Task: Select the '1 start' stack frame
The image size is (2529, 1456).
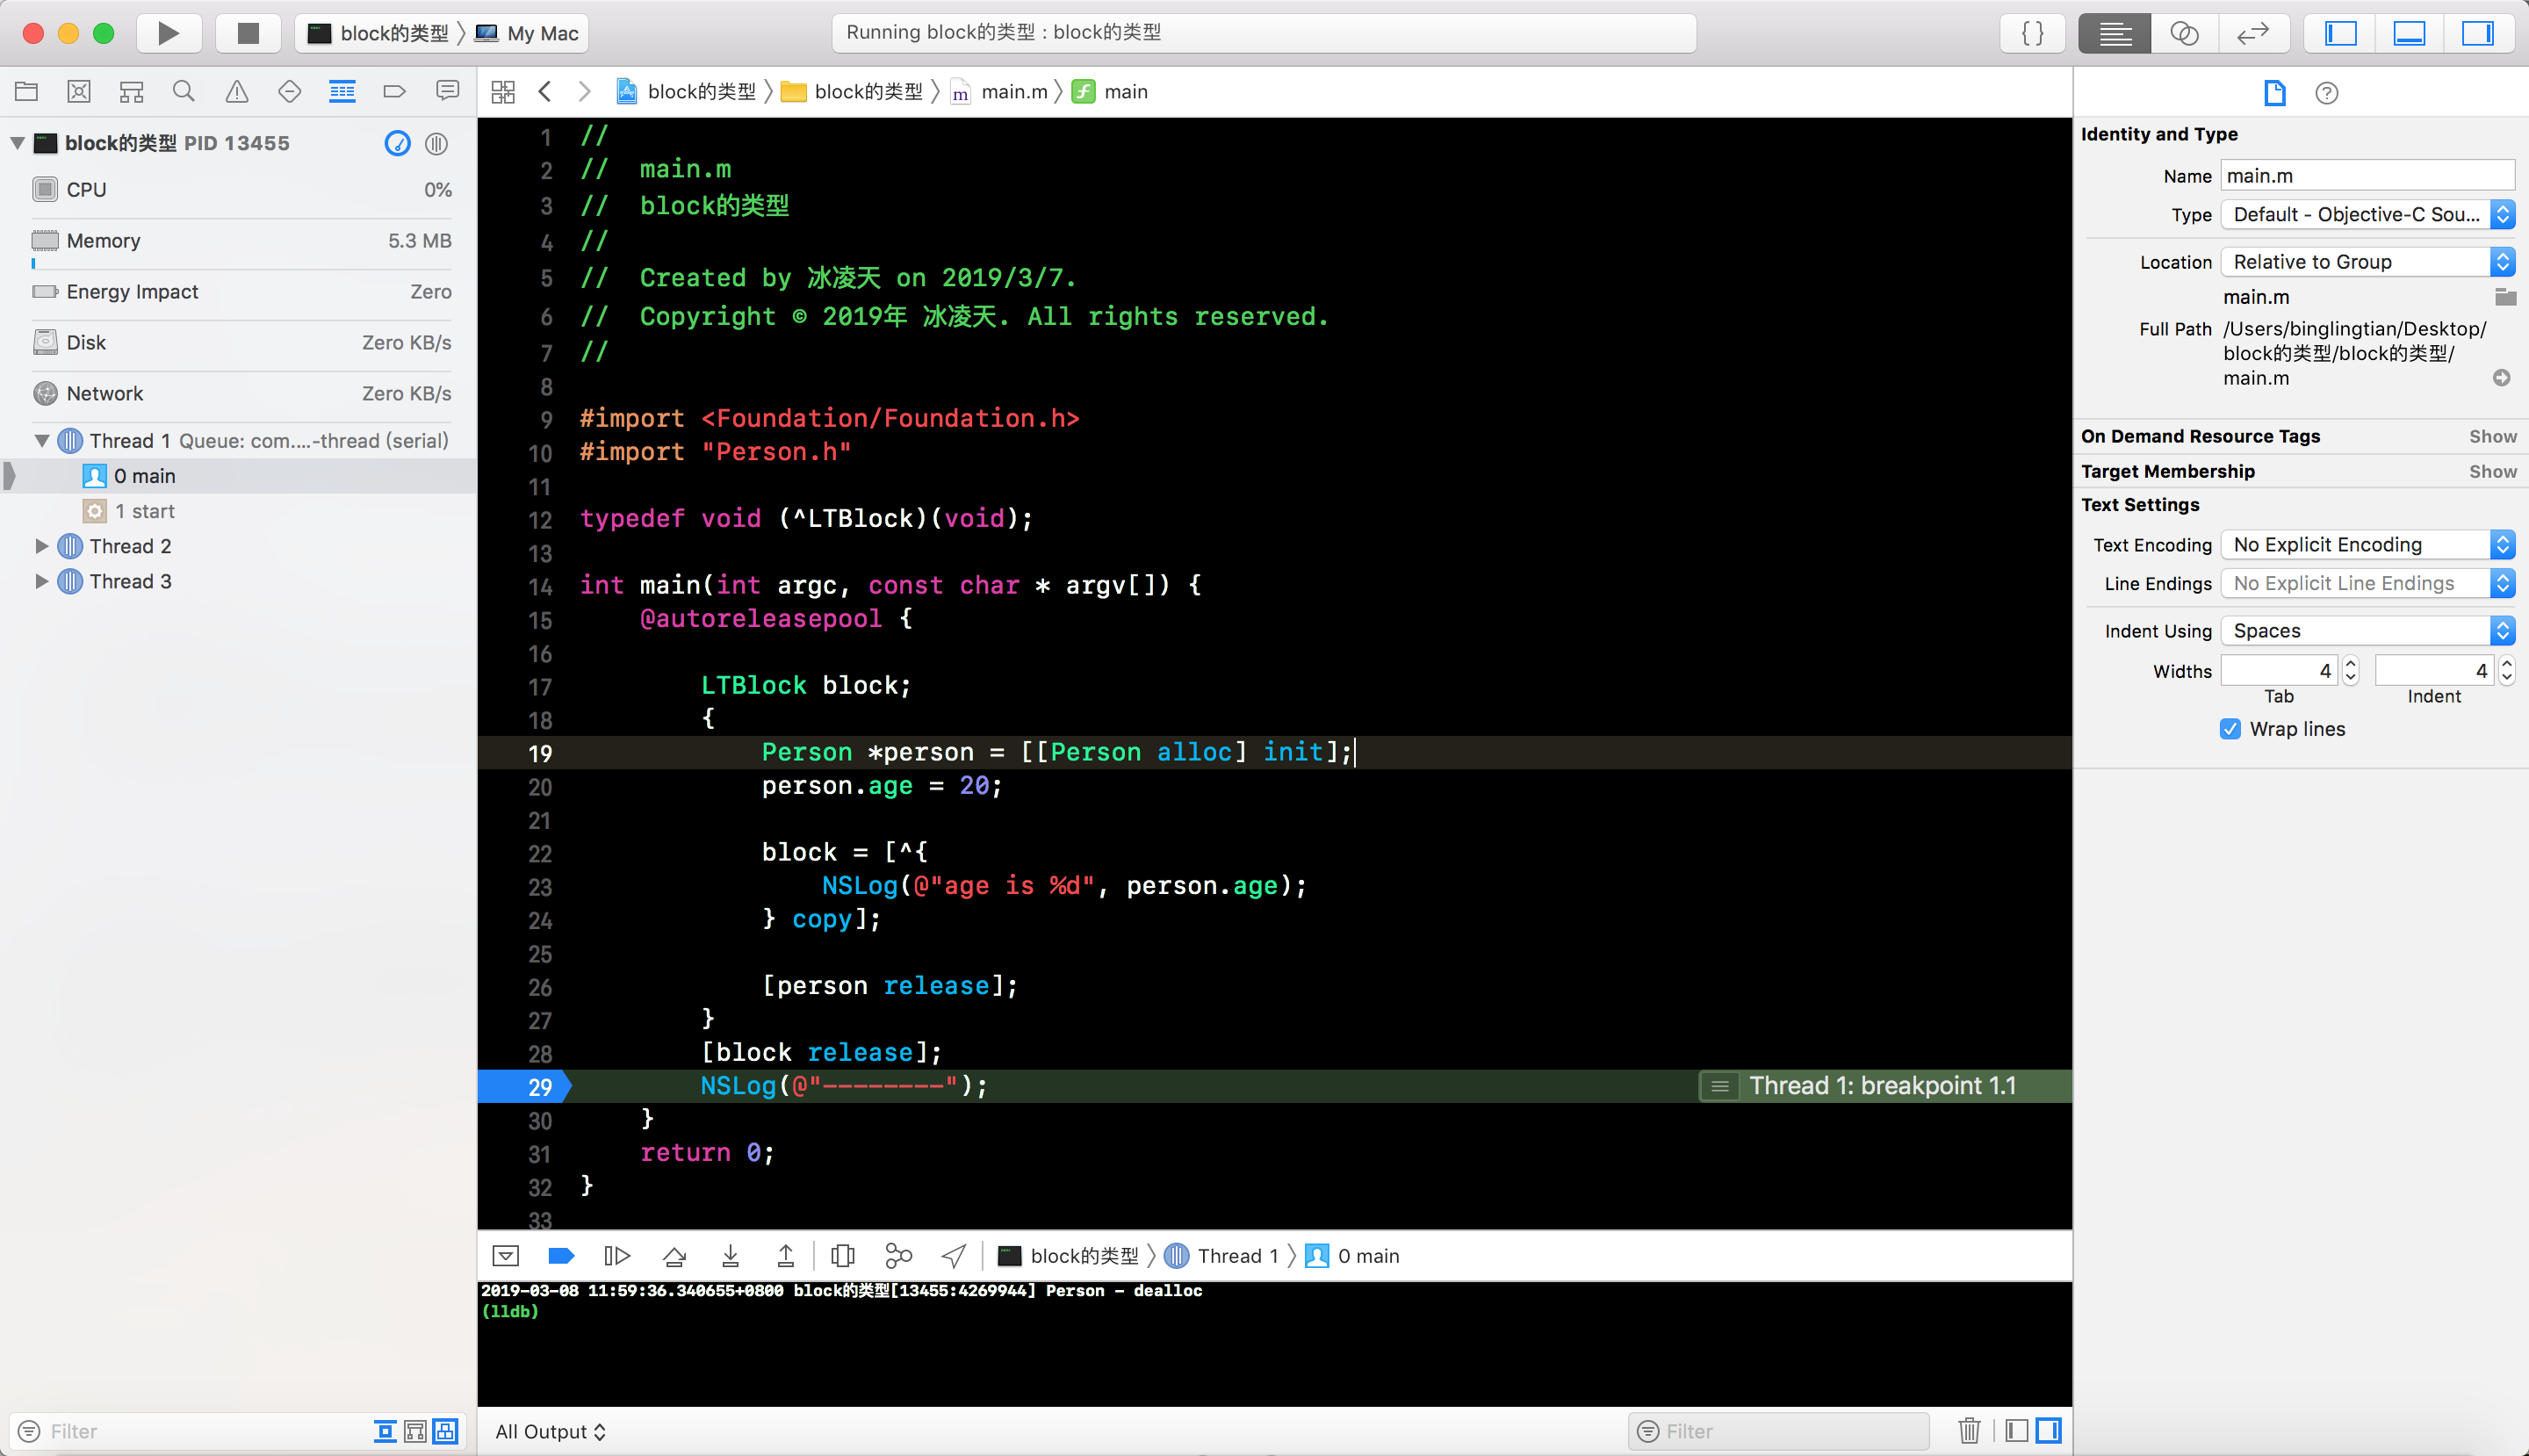Action: pos(145,511)
